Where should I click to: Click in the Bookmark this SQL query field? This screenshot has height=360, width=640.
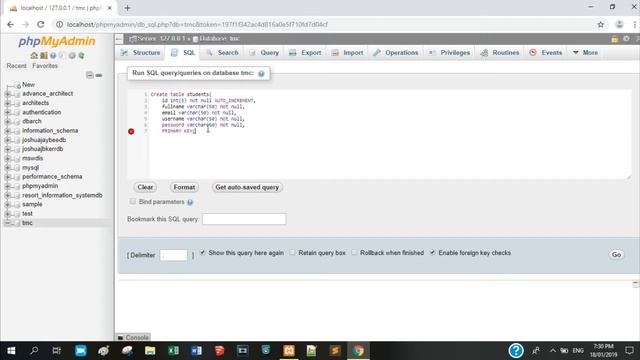pyautogui.click(x=244, y=219)
